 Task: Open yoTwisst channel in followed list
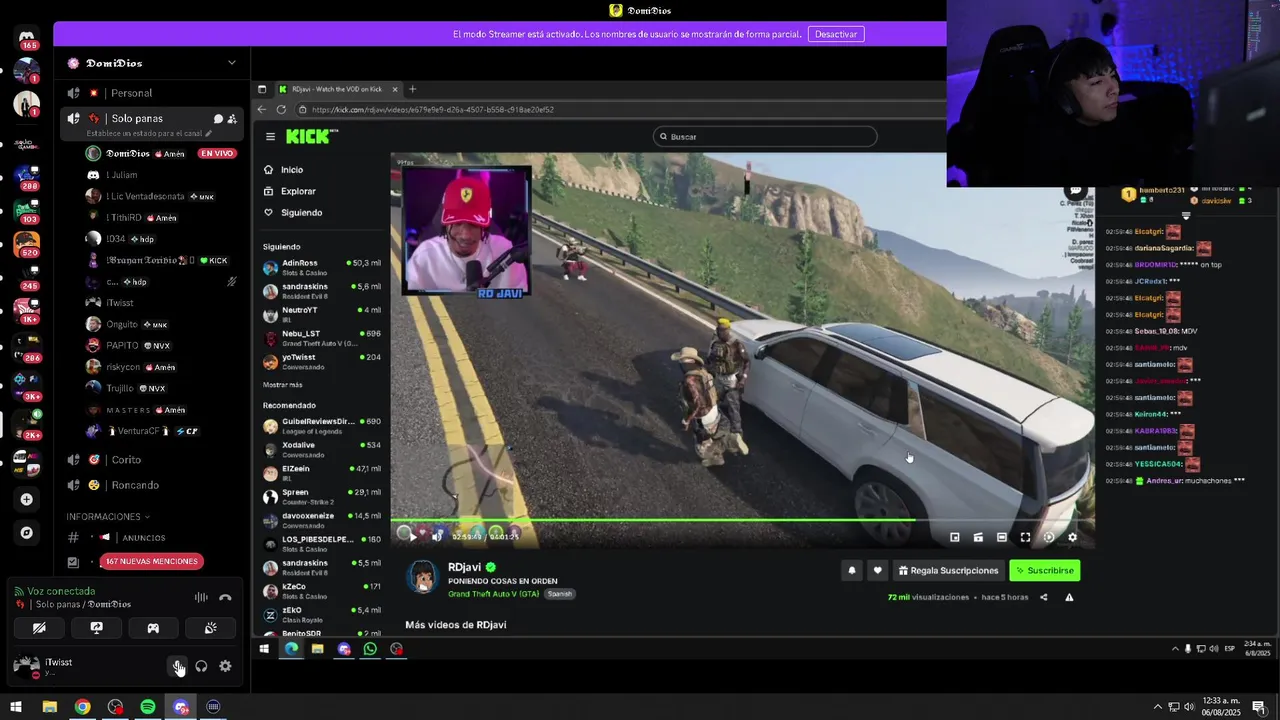322,361
